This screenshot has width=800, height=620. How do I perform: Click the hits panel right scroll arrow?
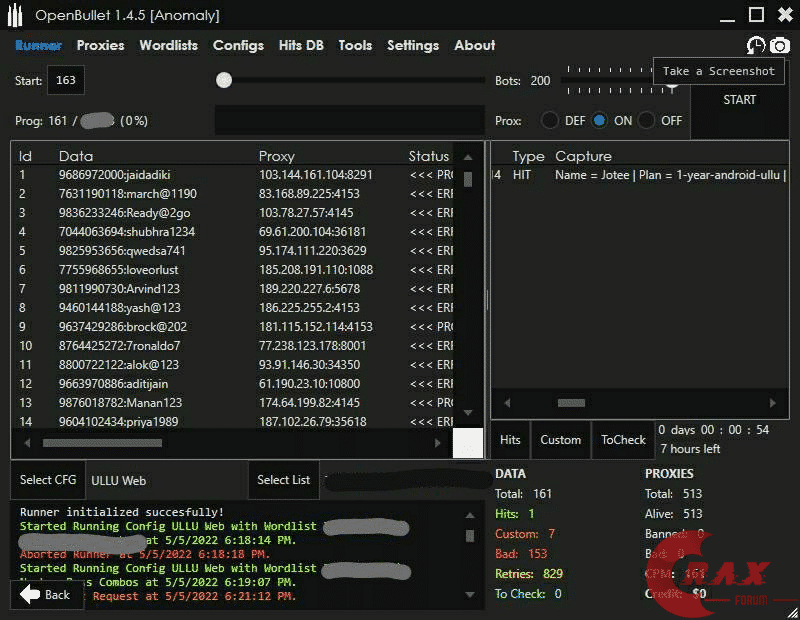772,403
